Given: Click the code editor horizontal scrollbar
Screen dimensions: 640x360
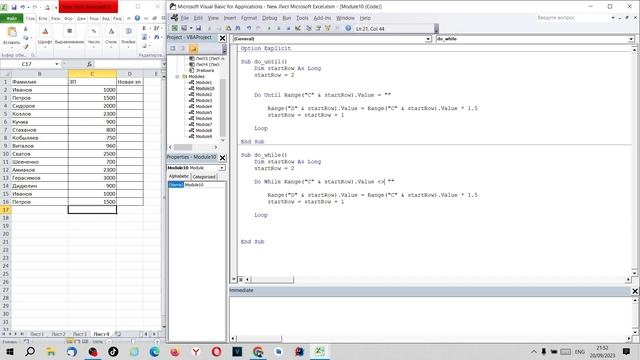Looking at the screenshot, I should click(x=272, y=280).
